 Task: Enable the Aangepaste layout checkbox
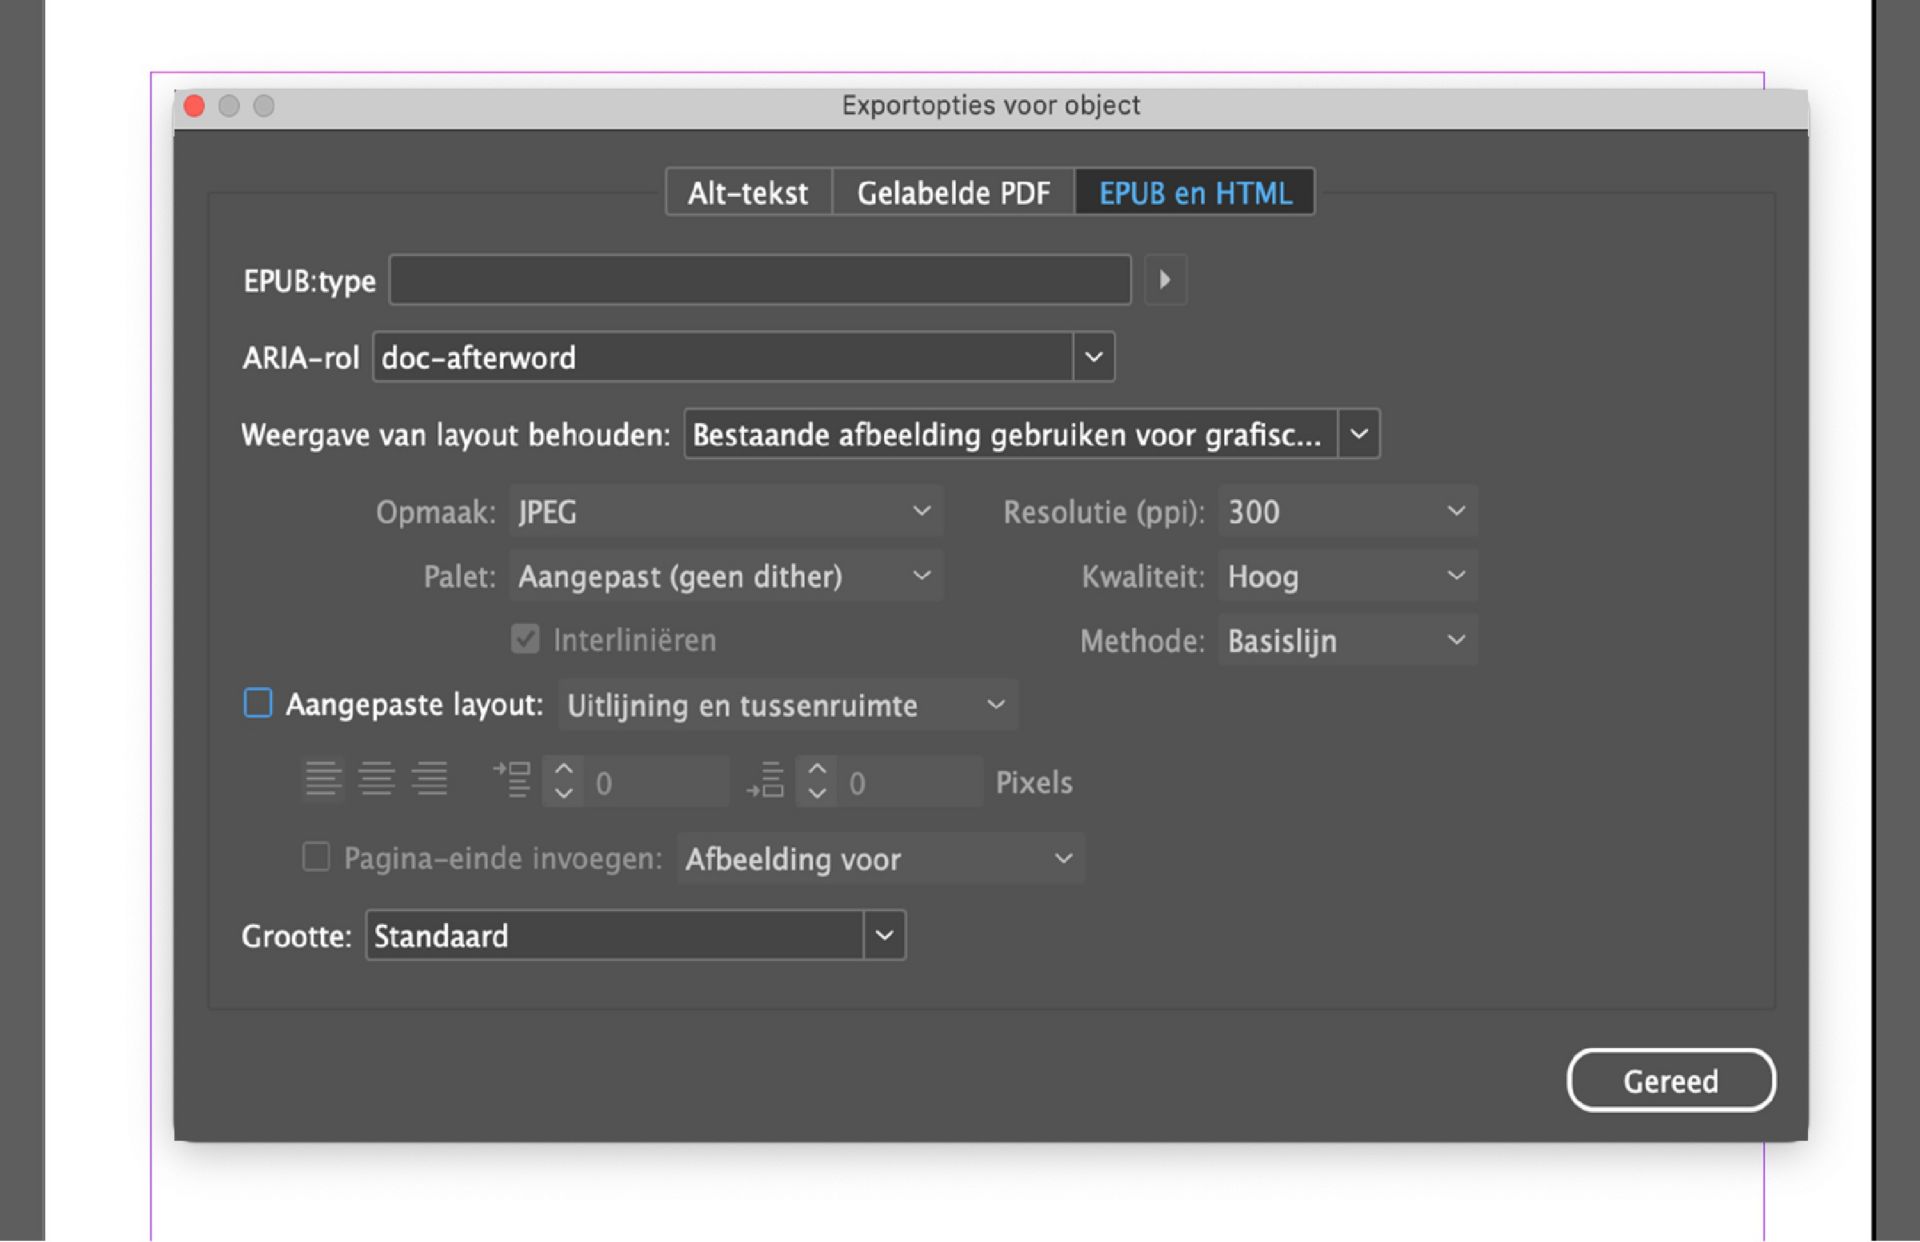(257, 703)
